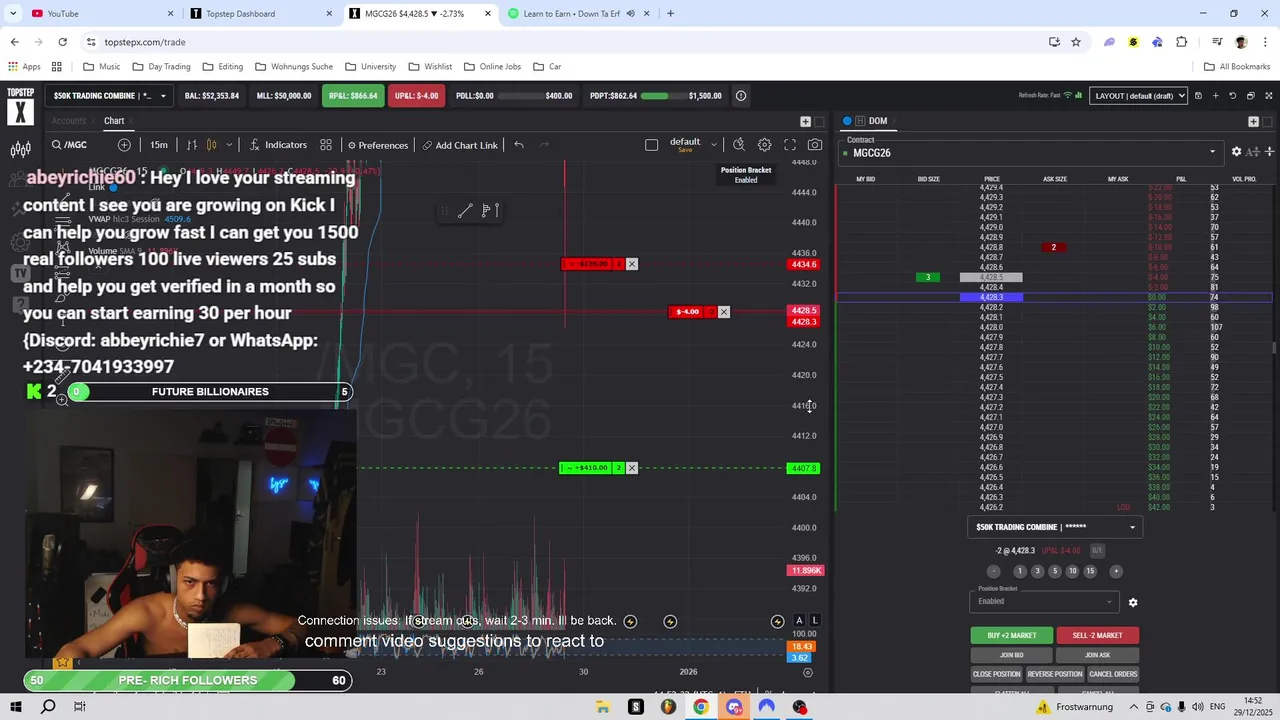
Task: Open position bracket settings gear
Action: point(1133,602)
